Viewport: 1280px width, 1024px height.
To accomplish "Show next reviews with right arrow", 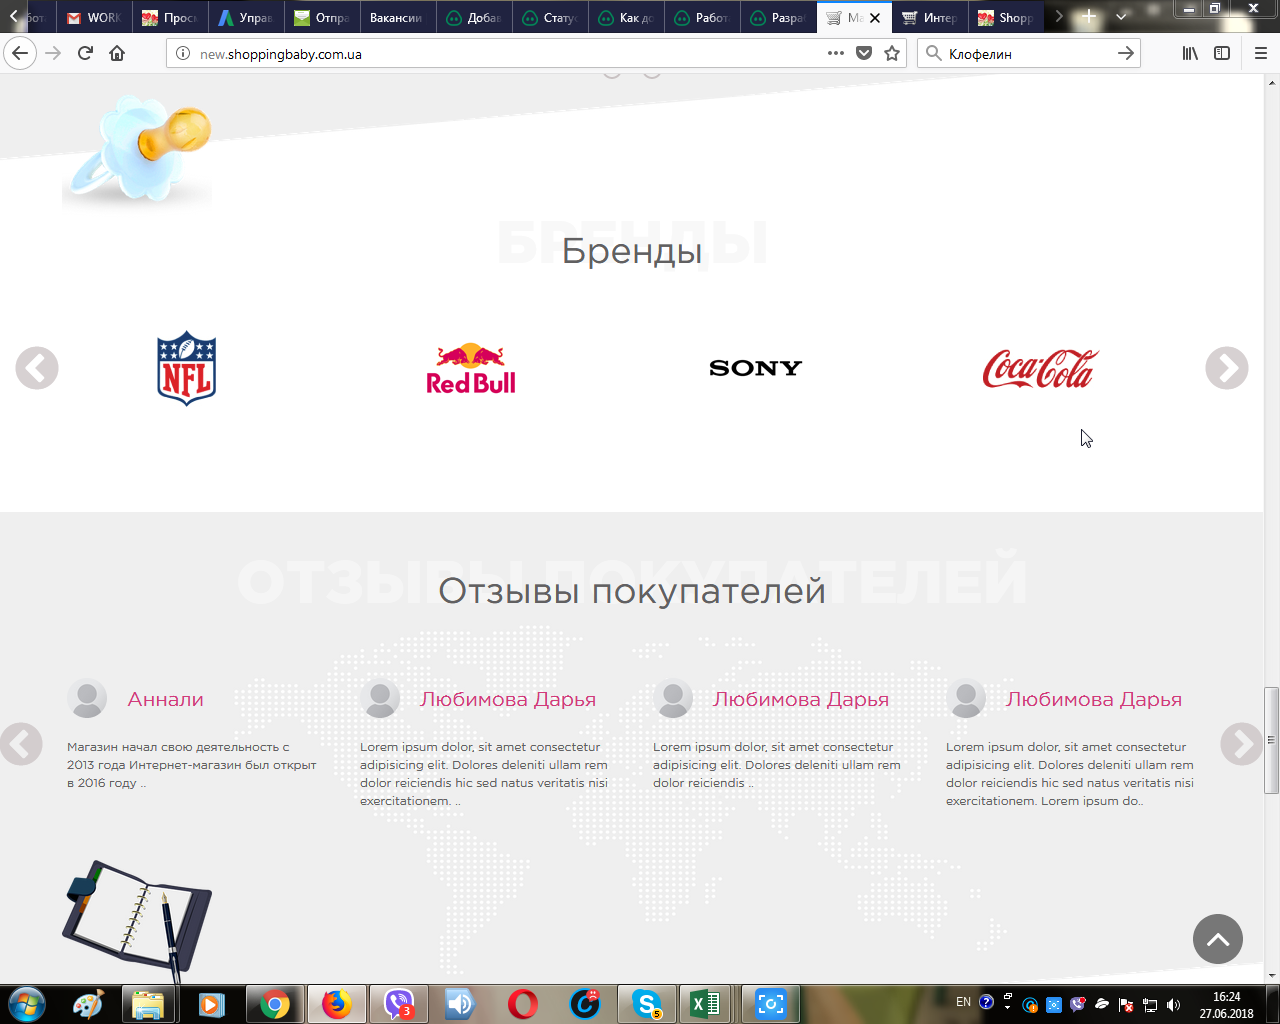I will tap(1242, 744).
